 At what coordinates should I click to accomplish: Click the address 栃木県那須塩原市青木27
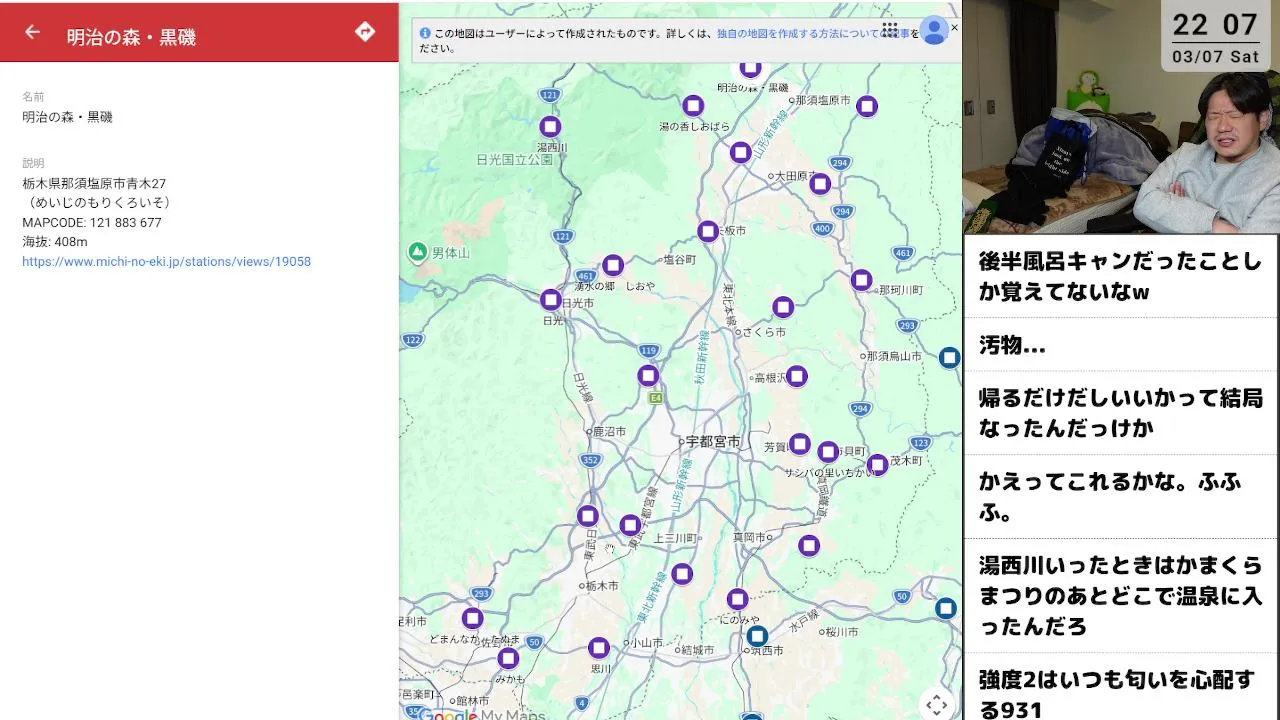(94, 184)
